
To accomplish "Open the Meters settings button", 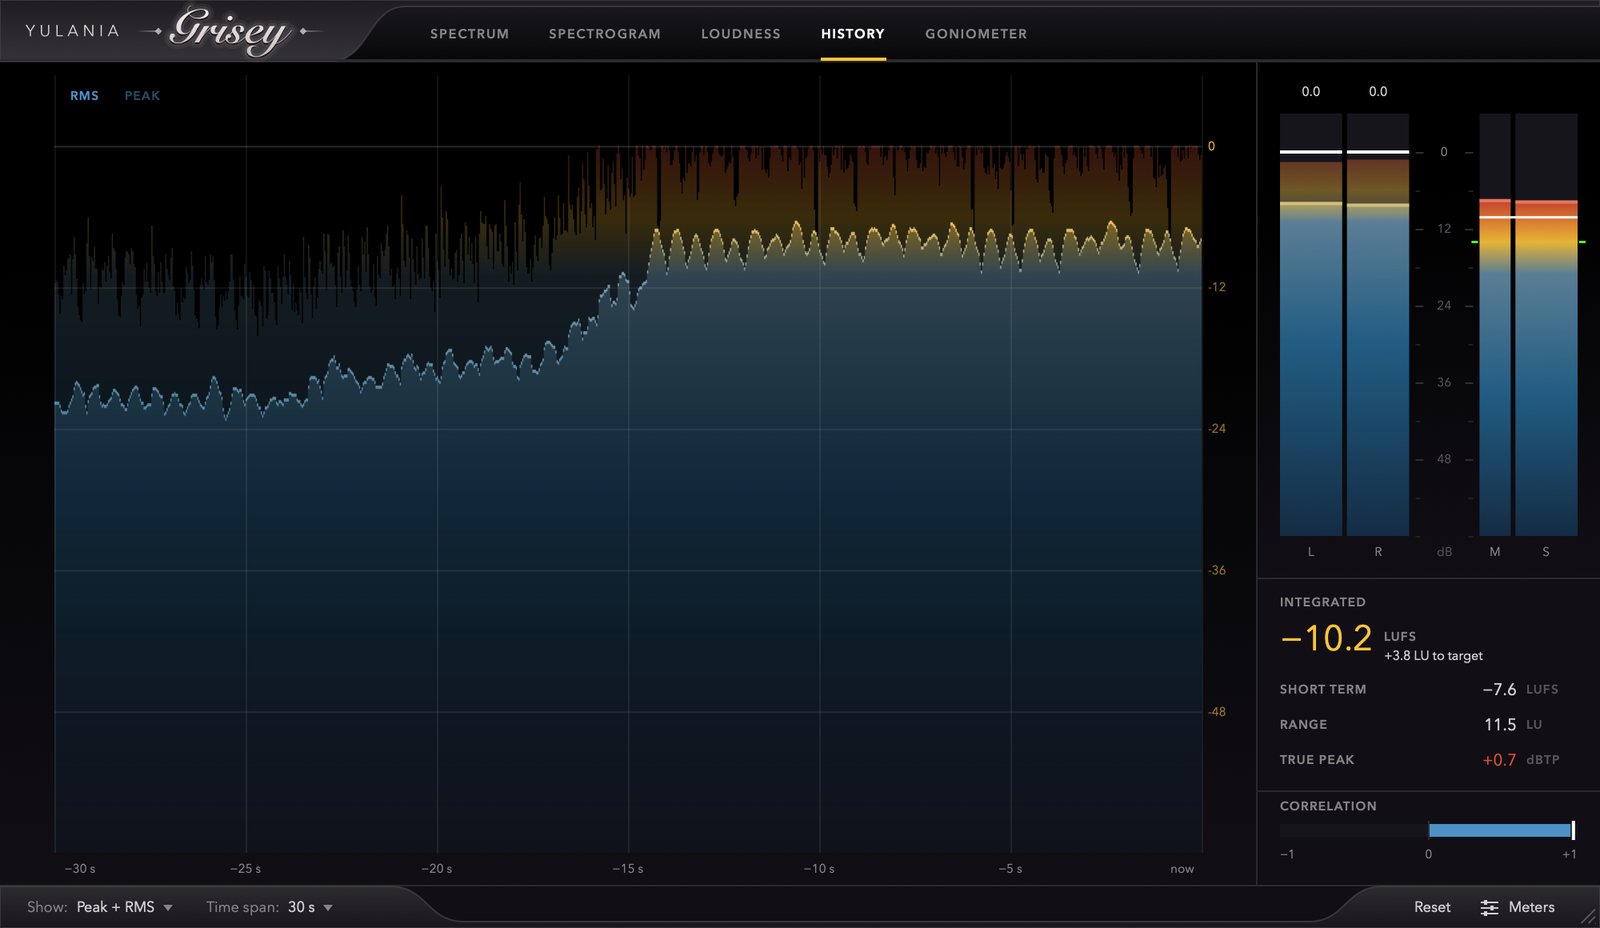I will [x=1518, y=907].
